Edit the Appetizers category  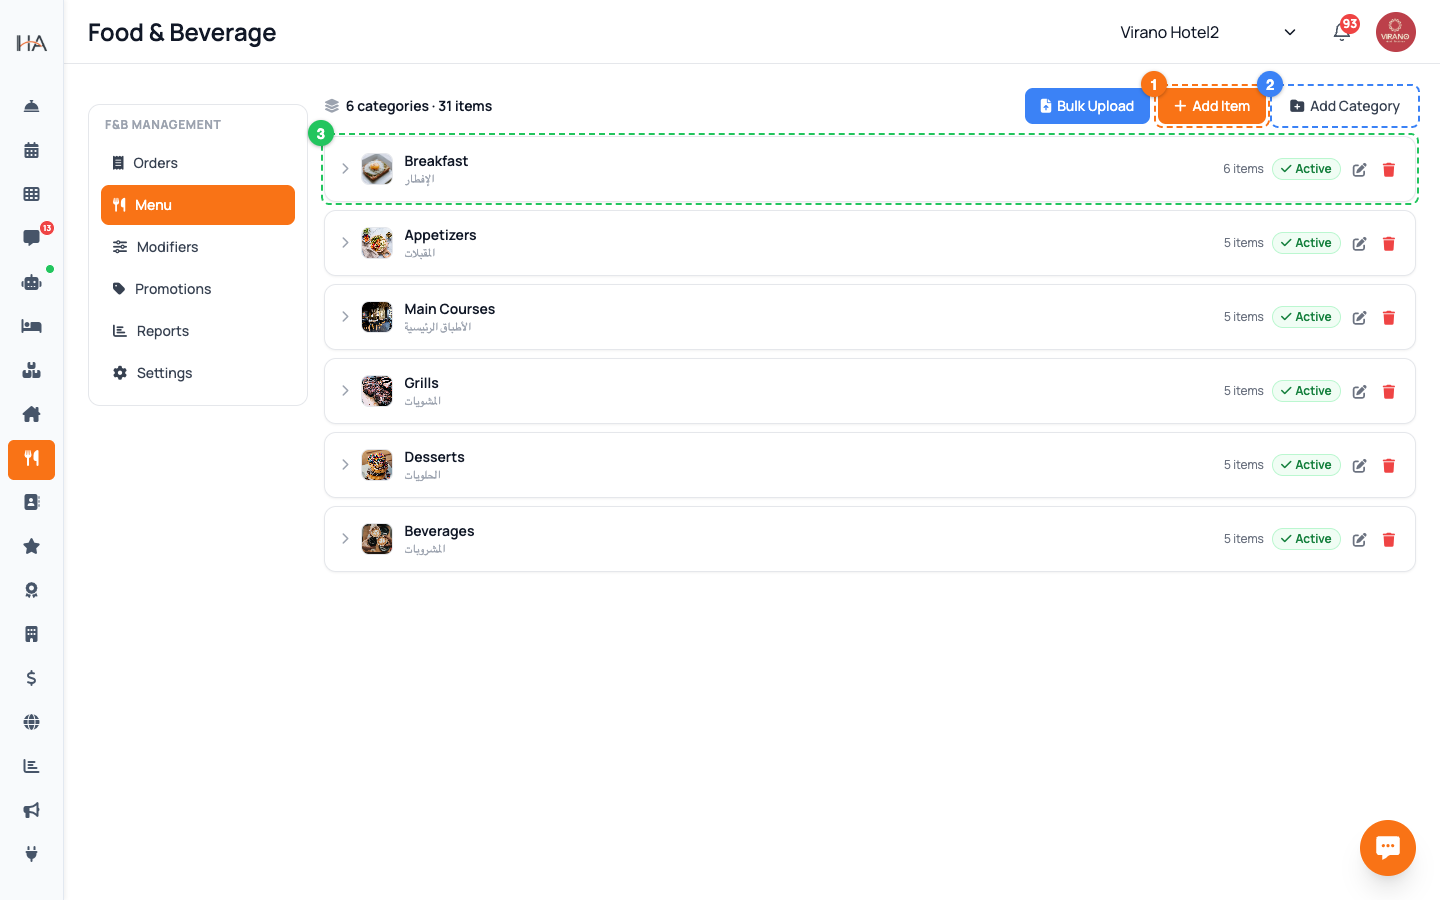click(1359, 244)
